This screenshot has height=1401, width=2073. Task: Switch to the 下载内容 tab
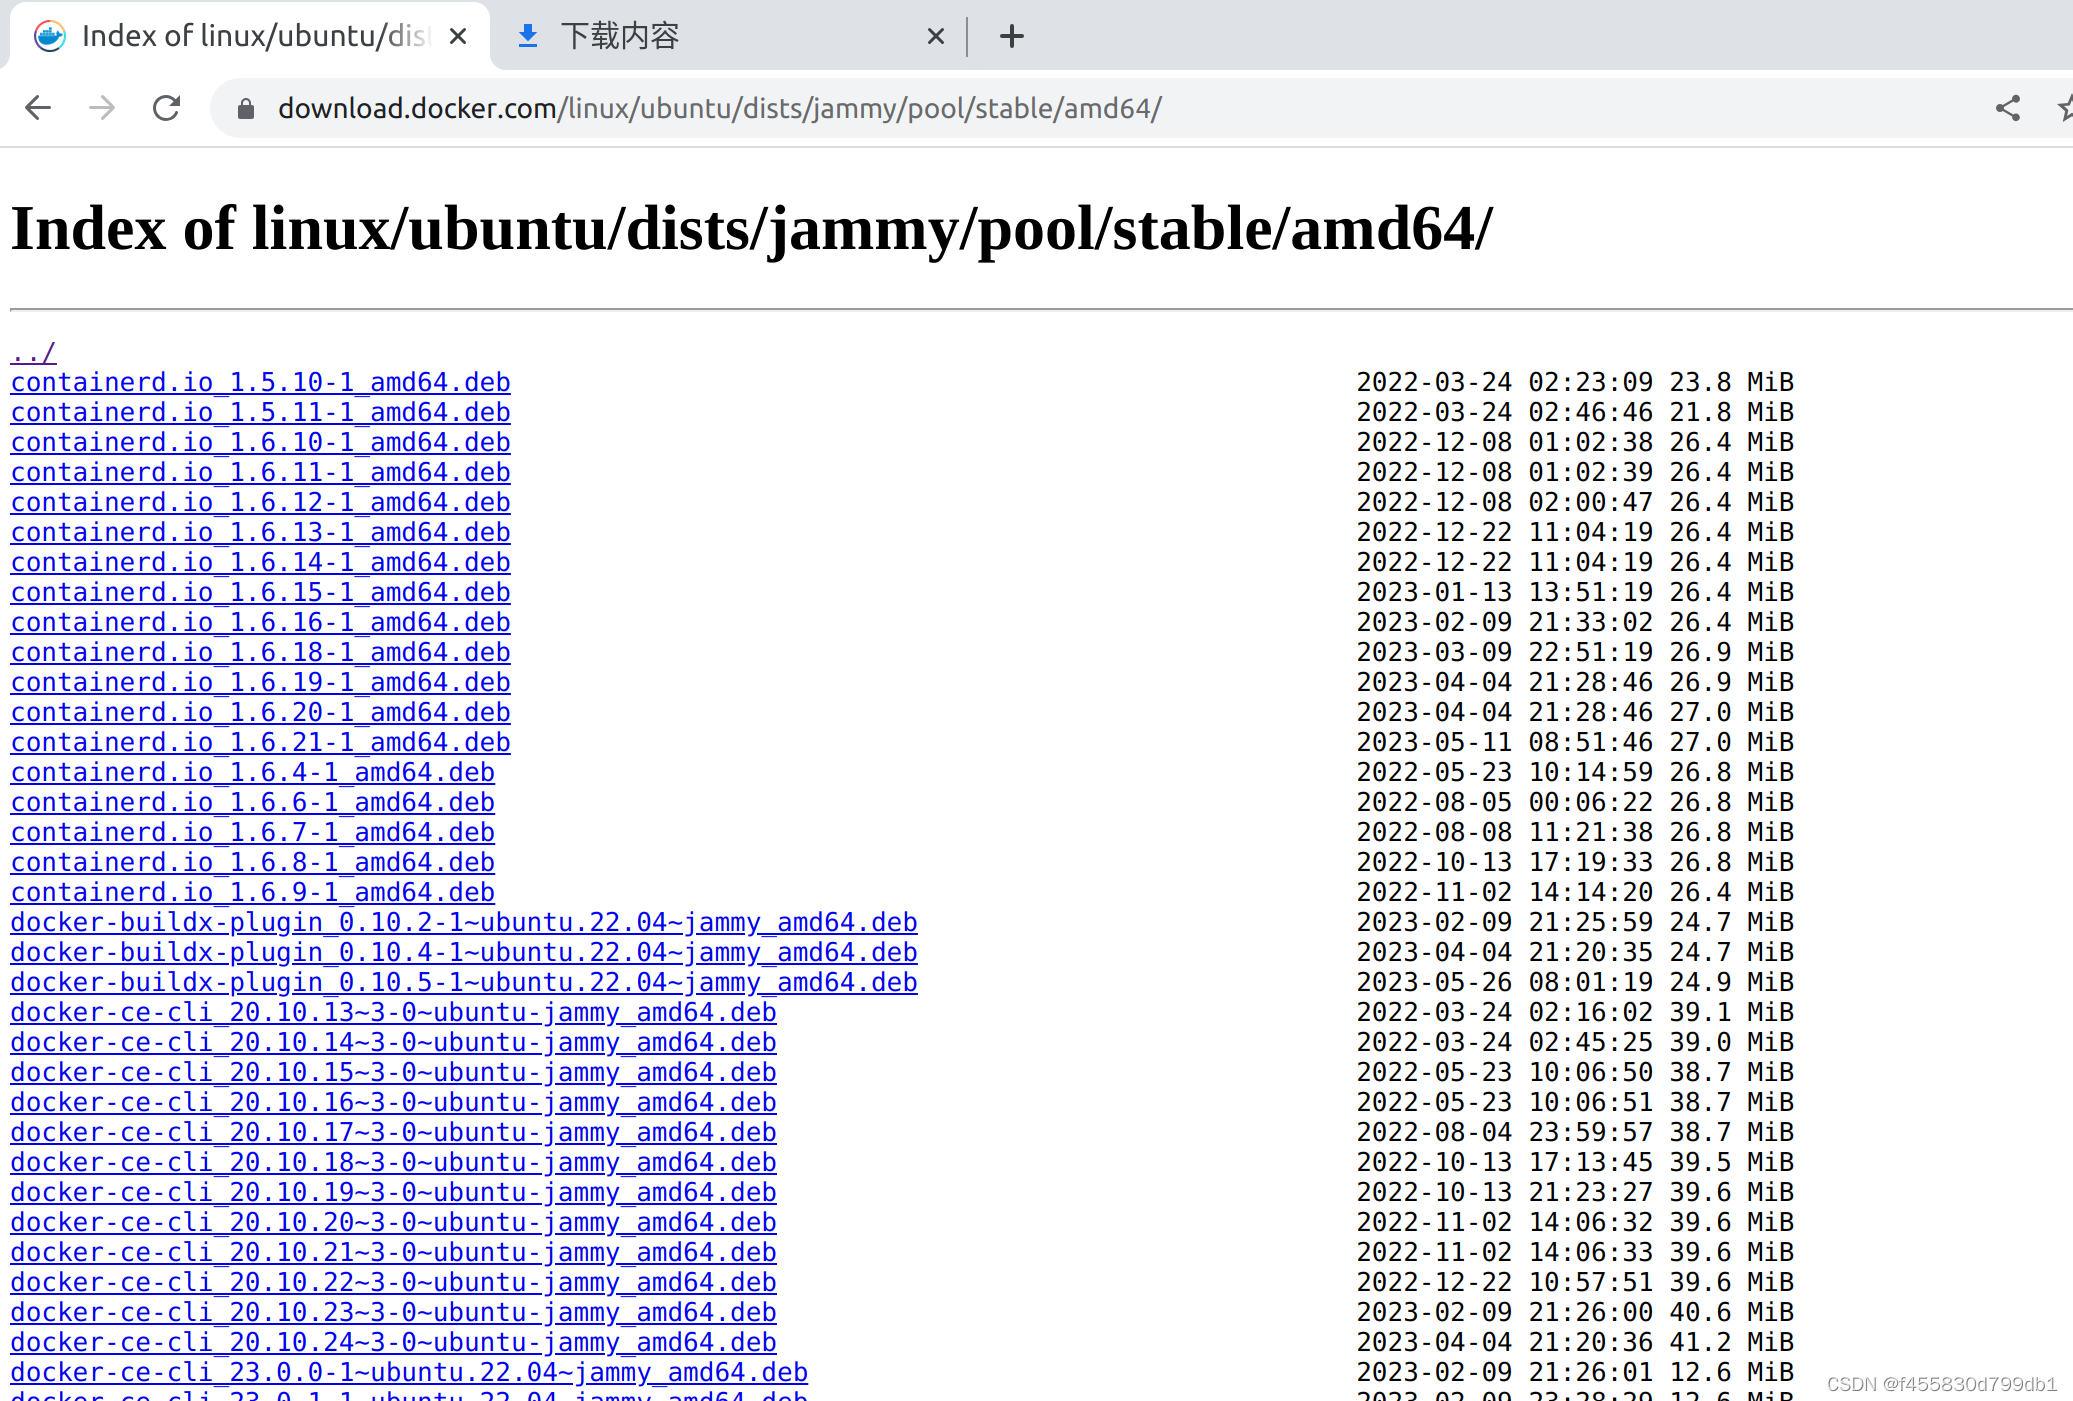pyautogui.click(x=622, y=36)
